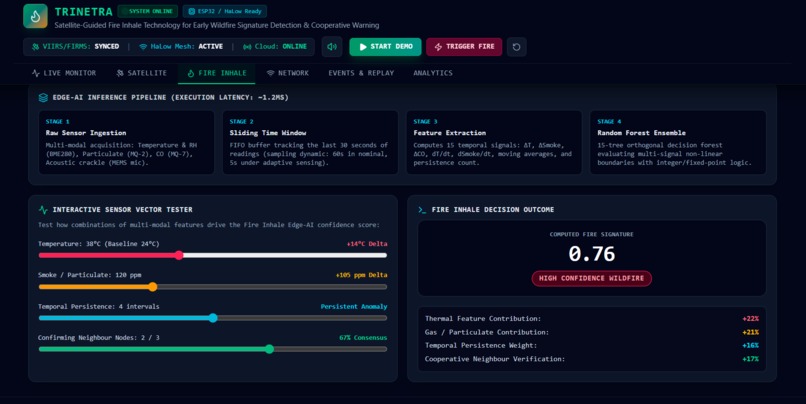This screenshot has width=806, height=404.
Task: Click the VIIRS/FIRMS SYNCED status text
Action: pos(81,47)
